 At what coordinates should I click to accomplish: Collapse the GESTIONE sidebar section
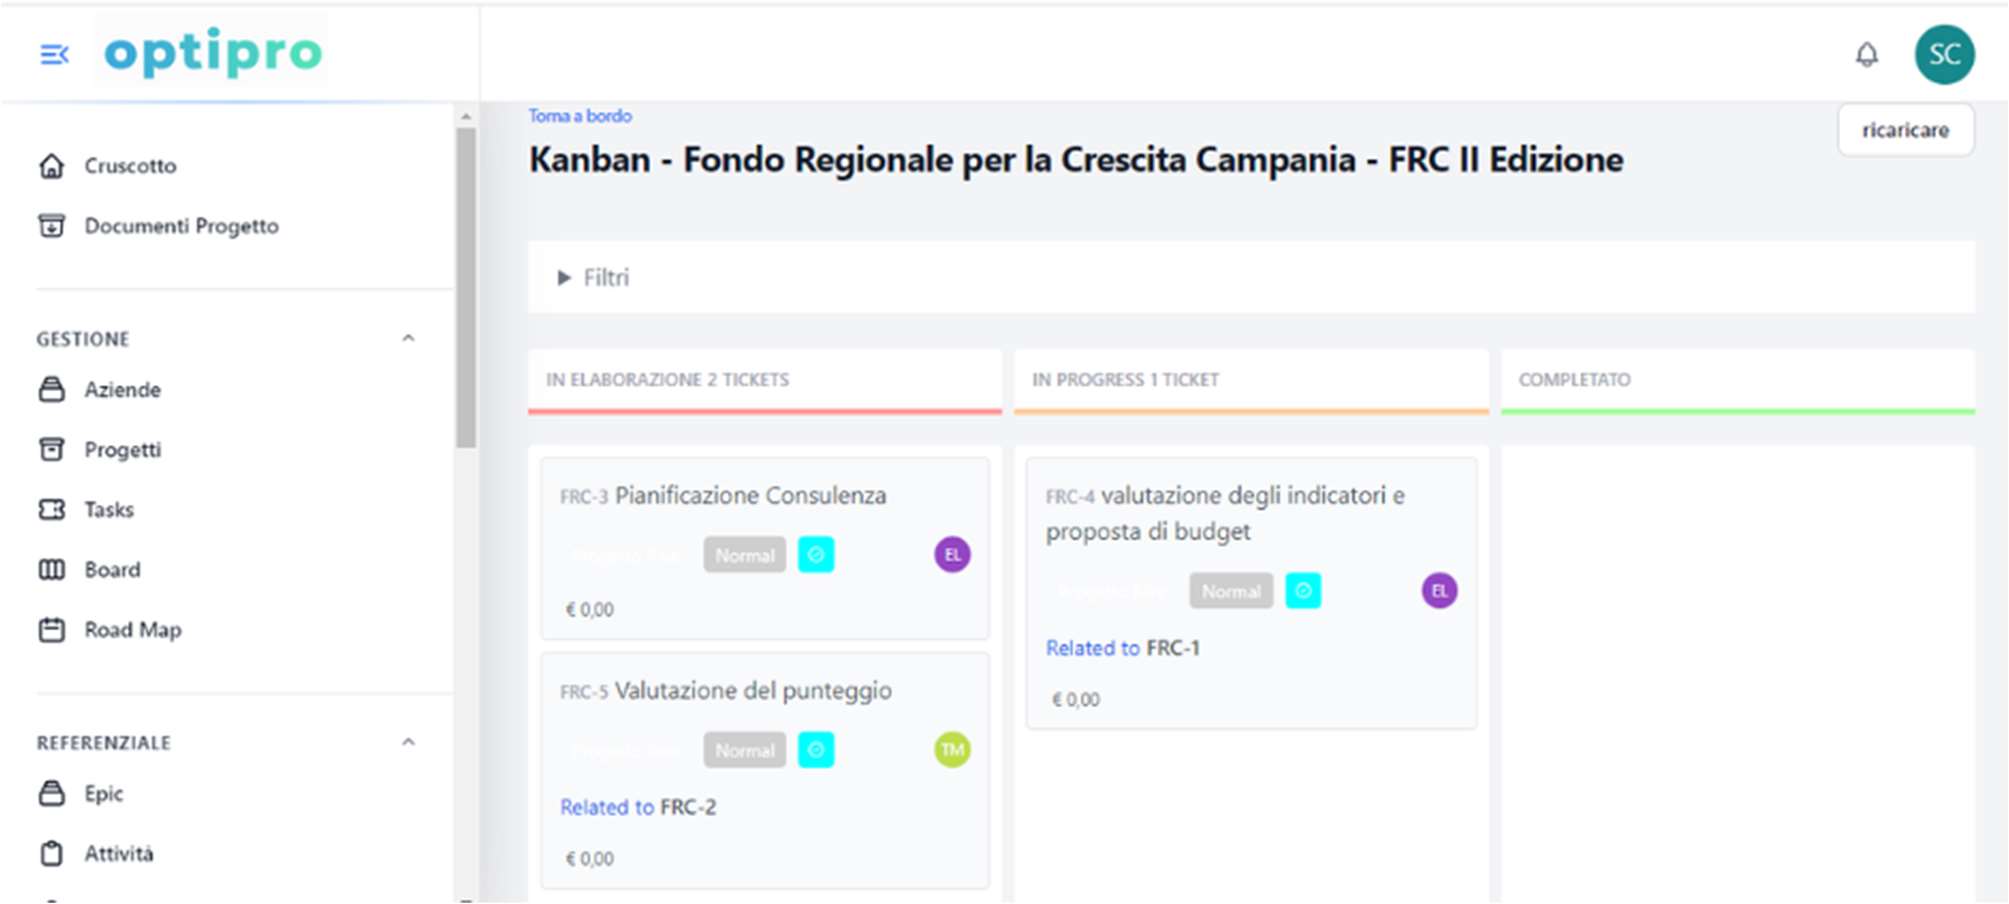(408, 339)
